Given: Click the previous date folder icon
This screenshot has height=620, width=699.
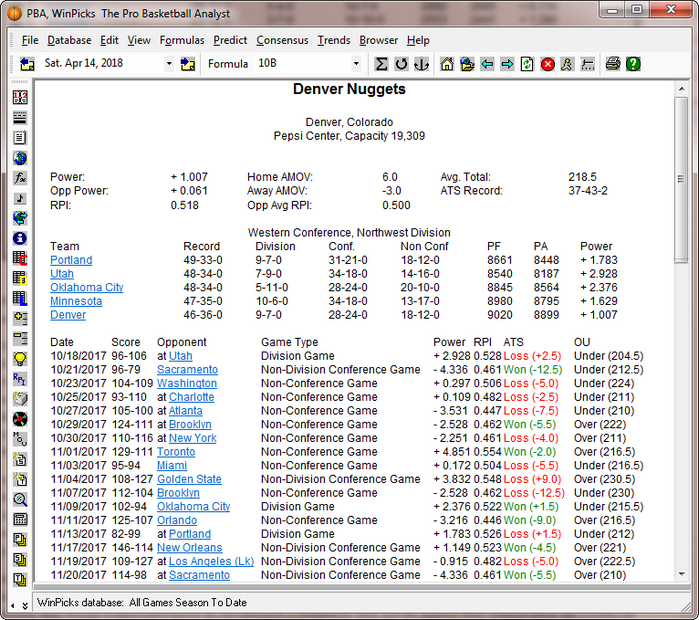Looking at the screenshot, I should (x=27, y=64).
